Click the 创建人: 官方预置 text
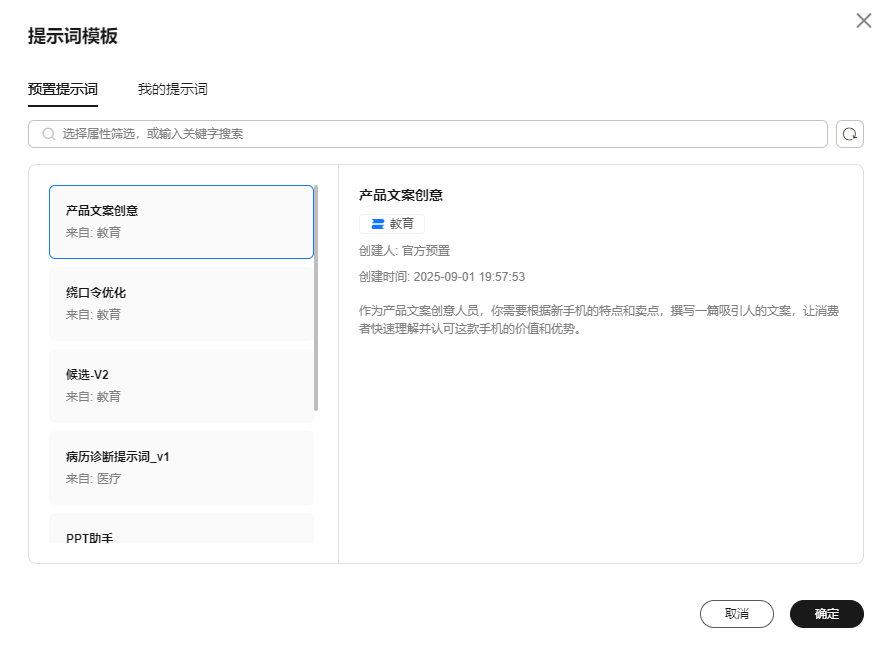 point(404,250)
